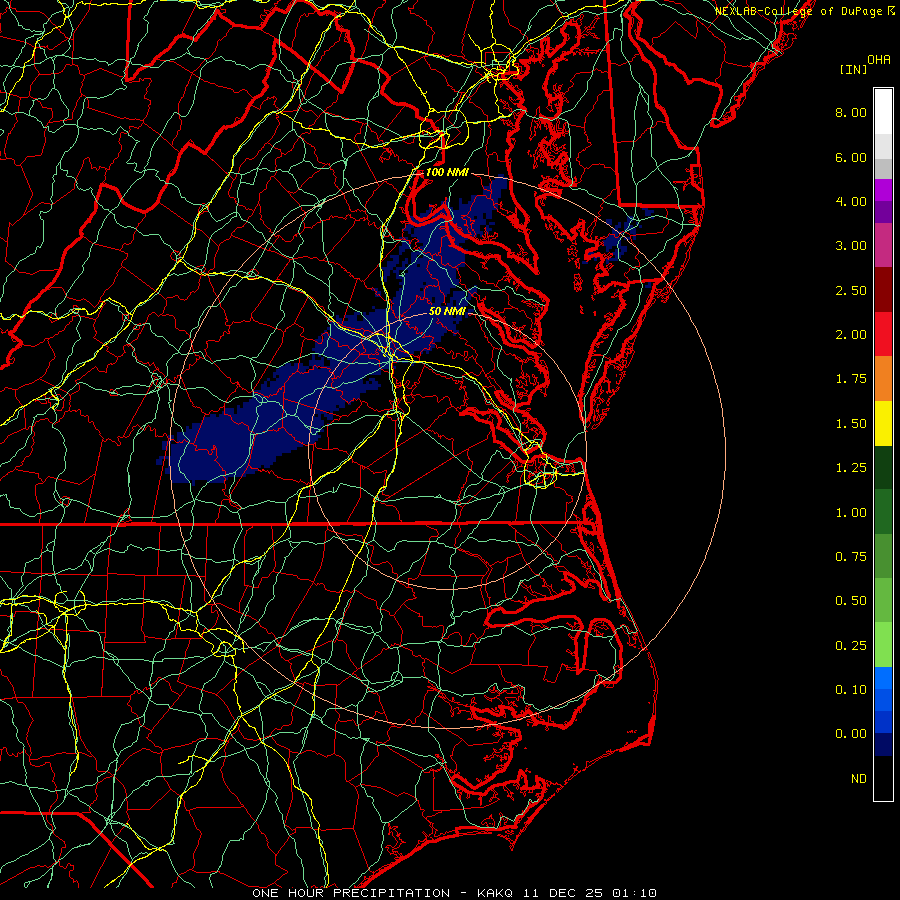Screen dimensions: 900x900
Task: Select the 1.75 legend value
Action: pos(851,379)
